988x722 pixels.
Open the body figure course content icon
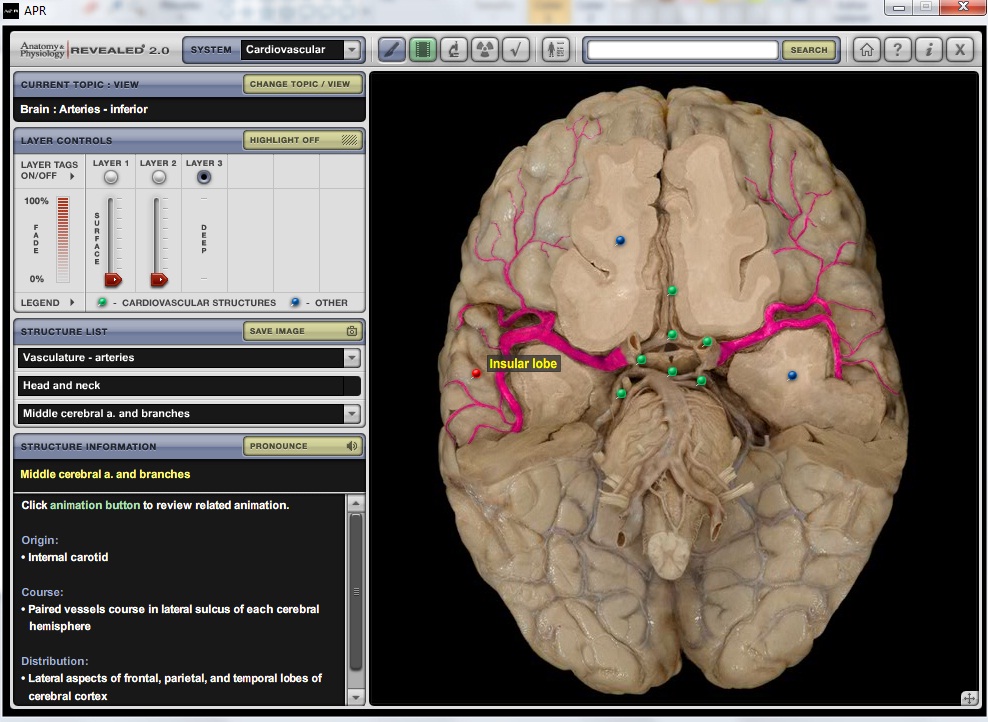click(556, 50)
